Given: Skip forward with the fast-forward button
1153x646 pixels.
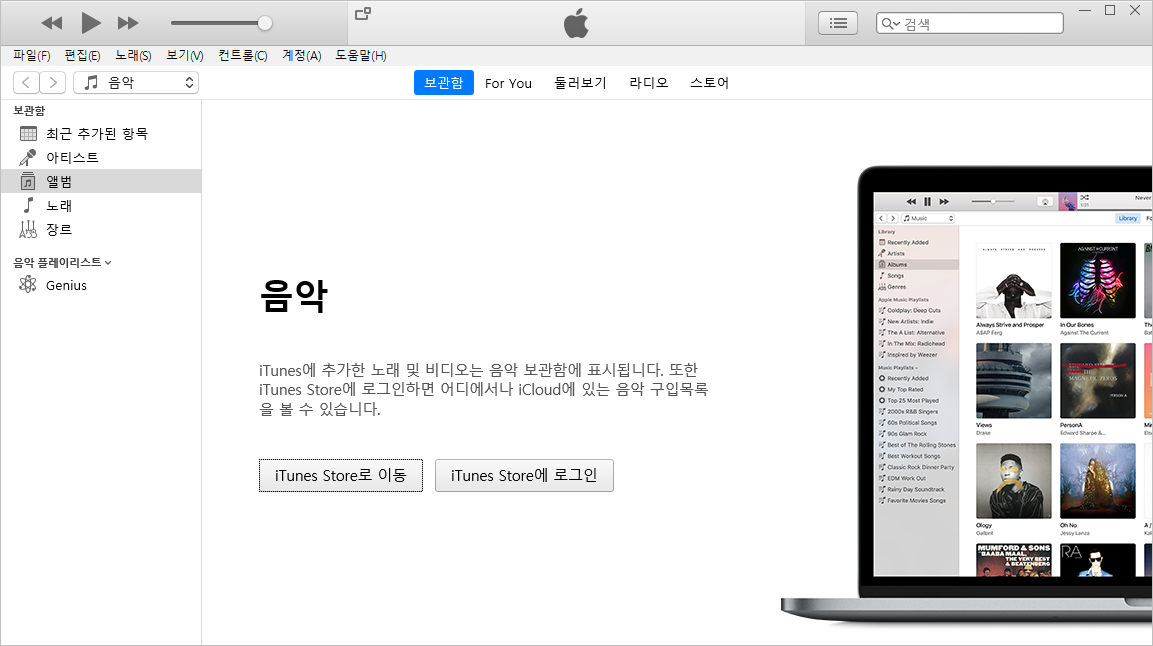Looking at the screenshot, I should click(x=128, y=23).
